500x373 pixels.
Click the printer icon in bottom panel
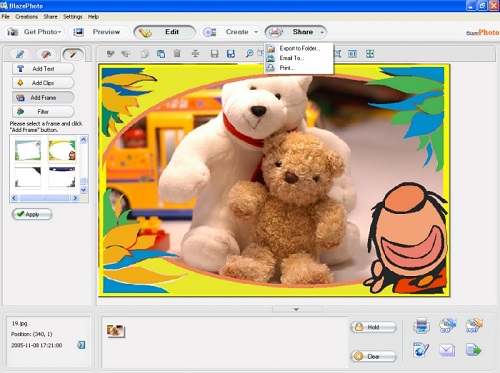[421, 325]
